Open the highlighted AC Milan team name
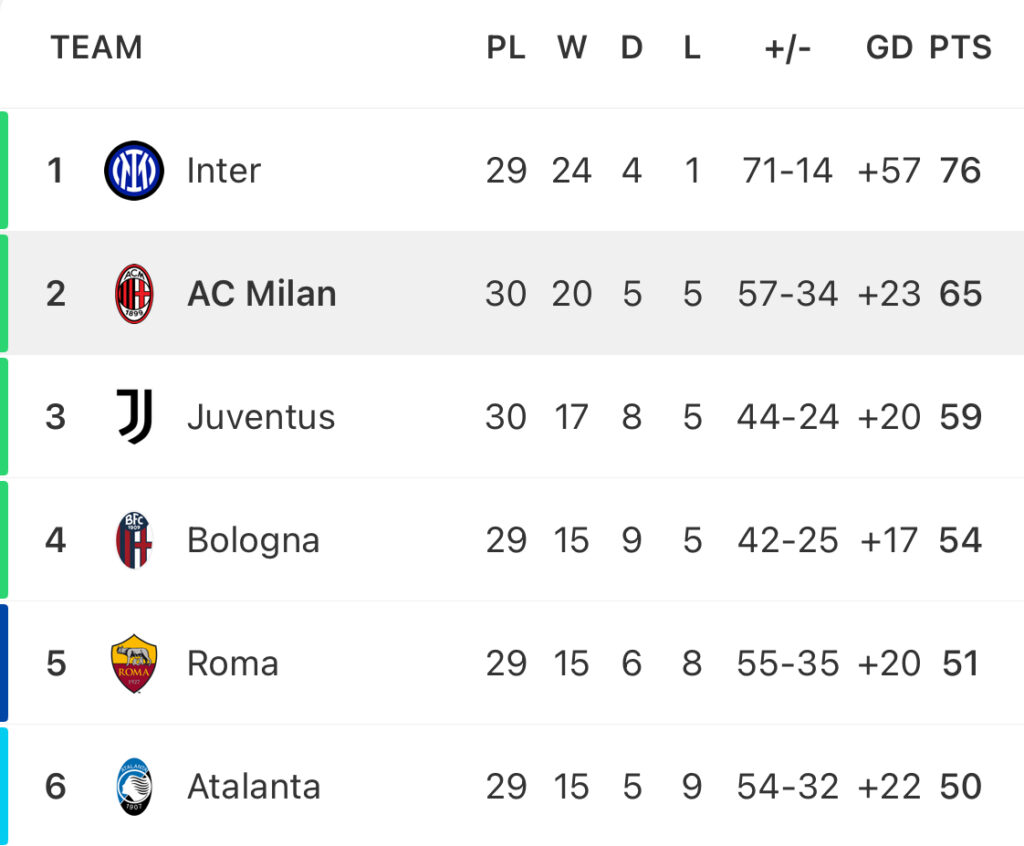This screenshot has width=1024, height=846. click(262, 294)
